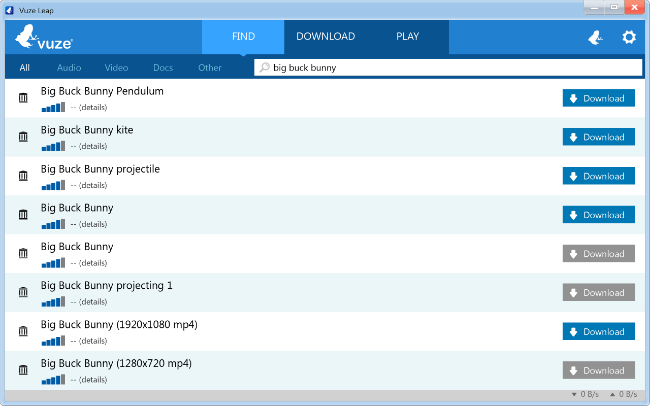Open details for Big Buck Bunny projecting 1
The width and height of the screenshot is (650, 406).
tap(93, 302)
